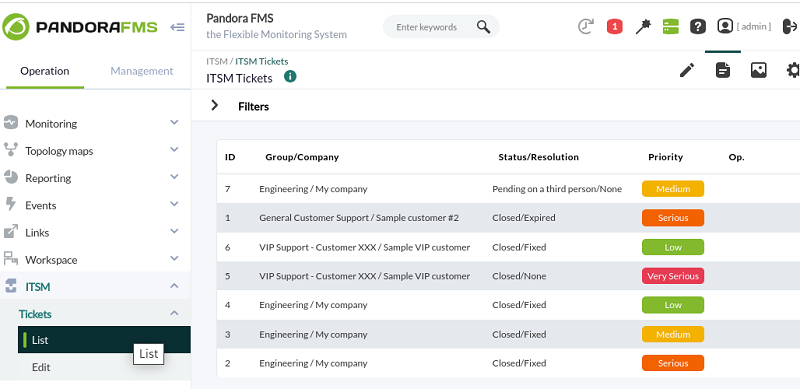The height and width of the screenshot is (389, 800).
Task: Collapse the sidebar with the arrow icon
Action: 177,27
